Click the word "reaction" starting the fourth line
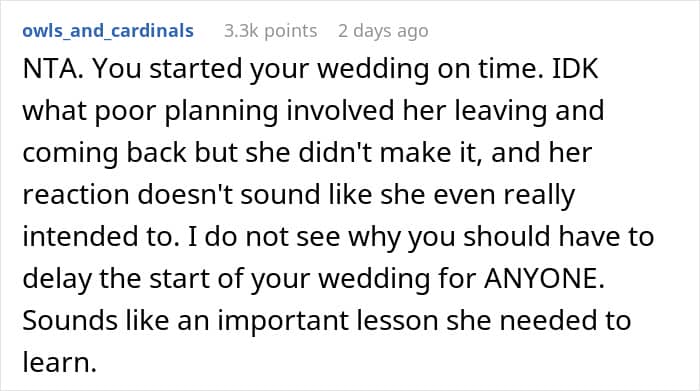The height and width of the screenshot is (391, 700). pos(75,195)
